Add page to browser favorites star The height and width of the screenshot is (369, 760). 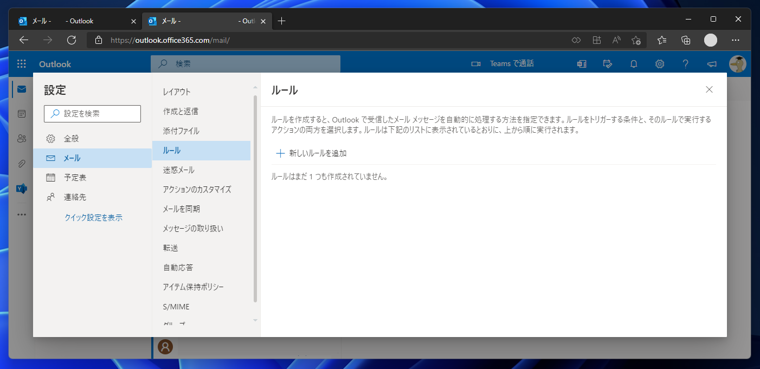coord(636,40)
